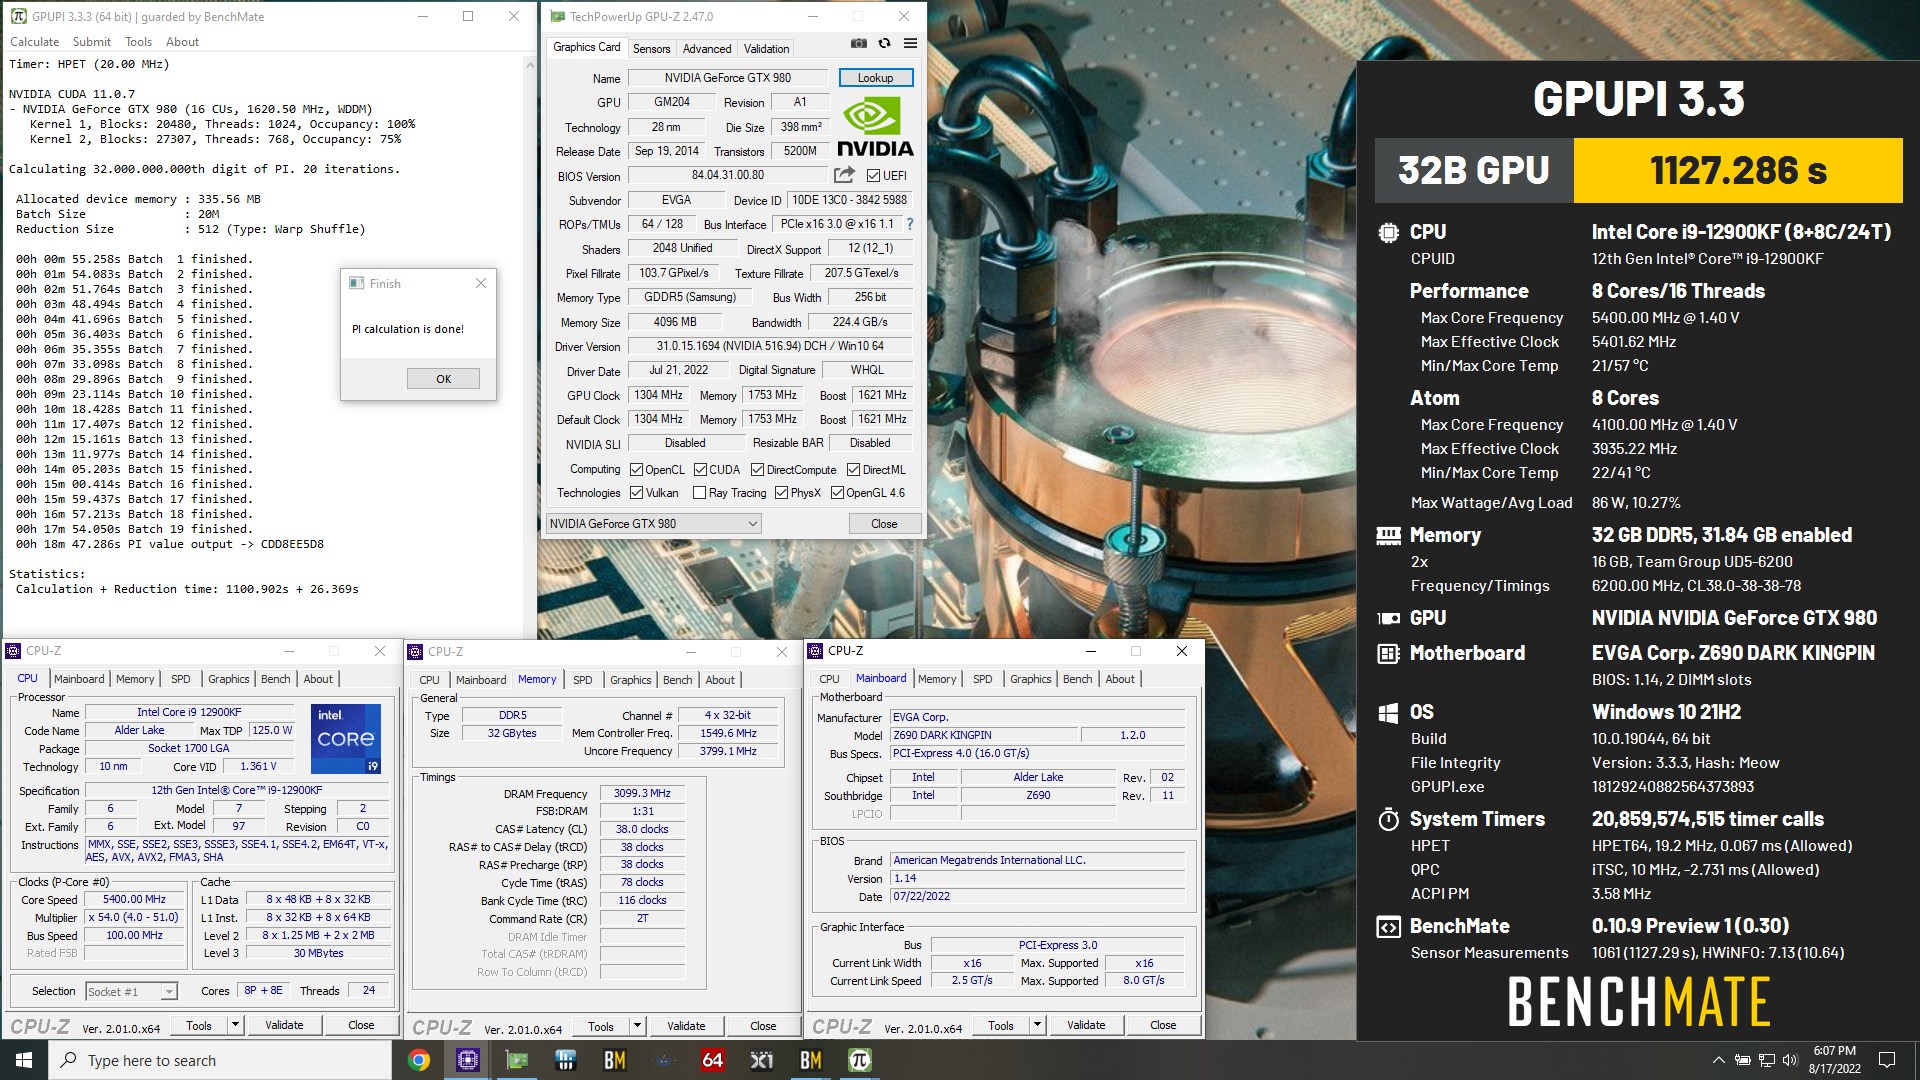Open Graphics tab in Memory CPU-Z window

coord(630,680)
